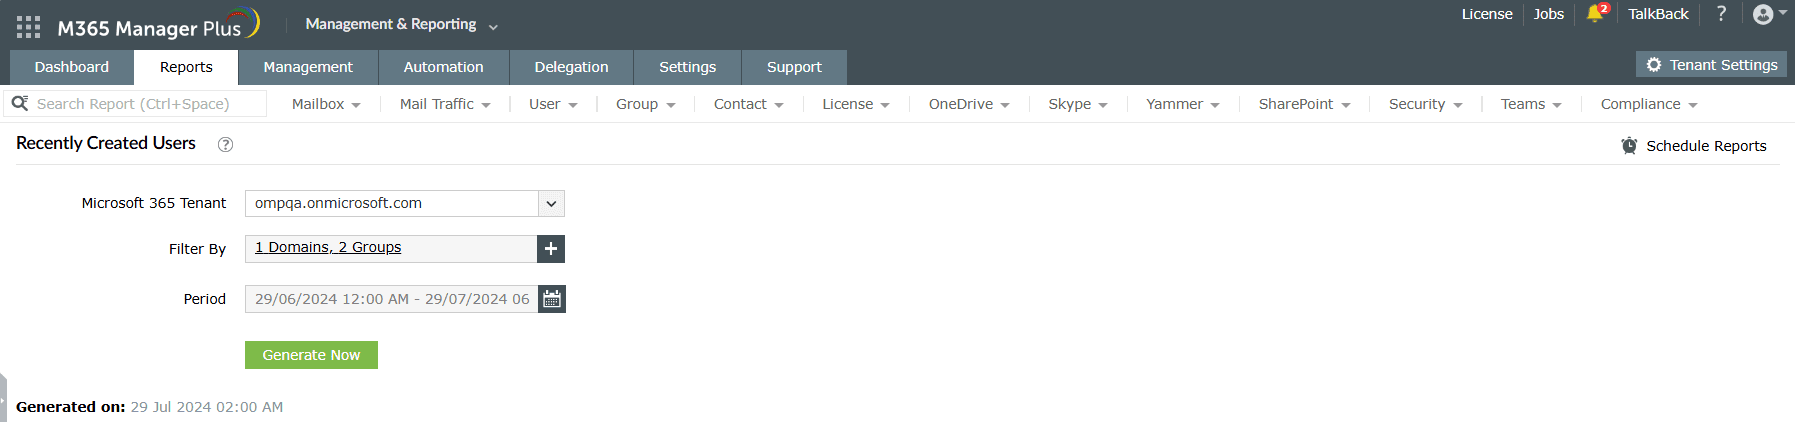
Task: Open the Schedule Reports link
Action: (x=1706, y=146)
